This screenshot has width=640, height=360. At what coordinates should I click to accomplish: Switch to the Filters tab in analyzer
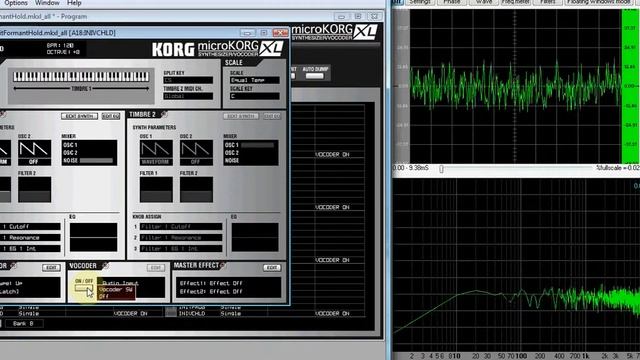click(548, 2)
